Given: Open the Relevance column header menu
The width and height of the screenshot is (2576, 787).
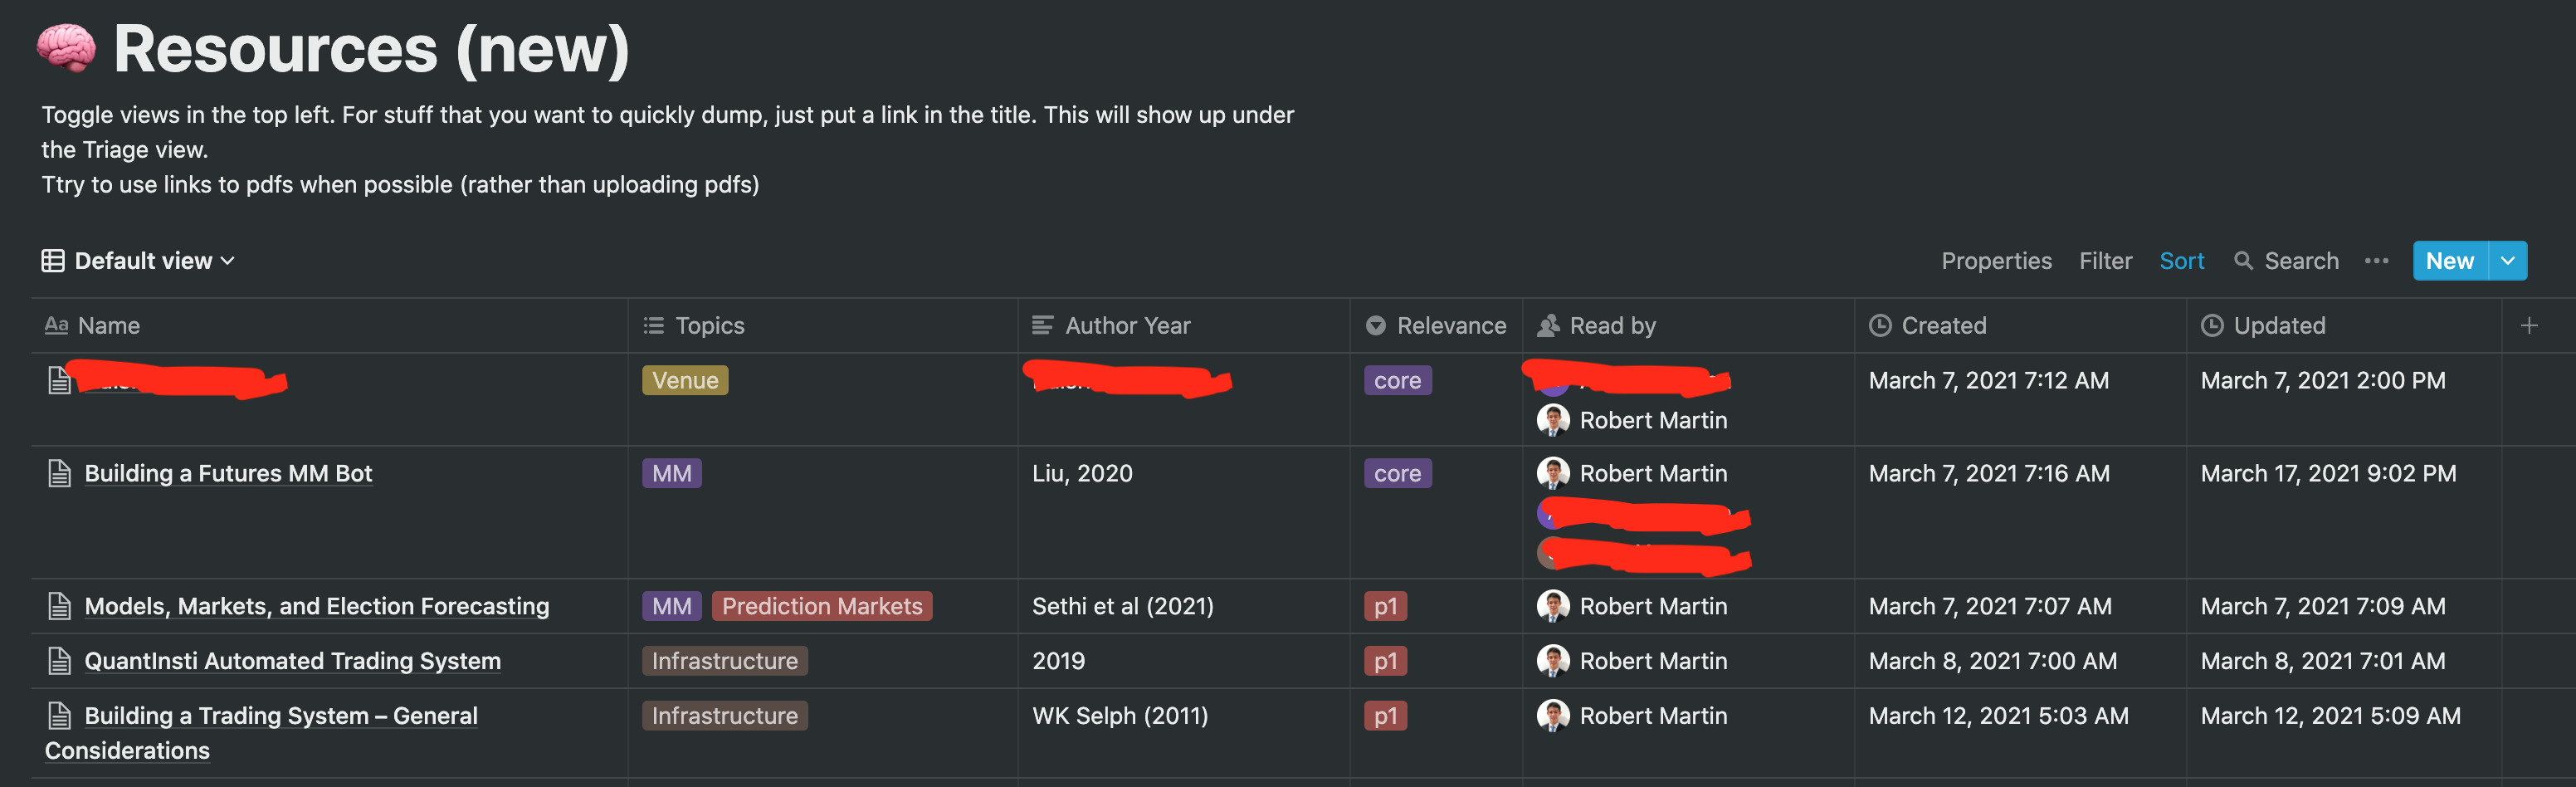Looking at the screenshot, I should tap(1436, 325).
